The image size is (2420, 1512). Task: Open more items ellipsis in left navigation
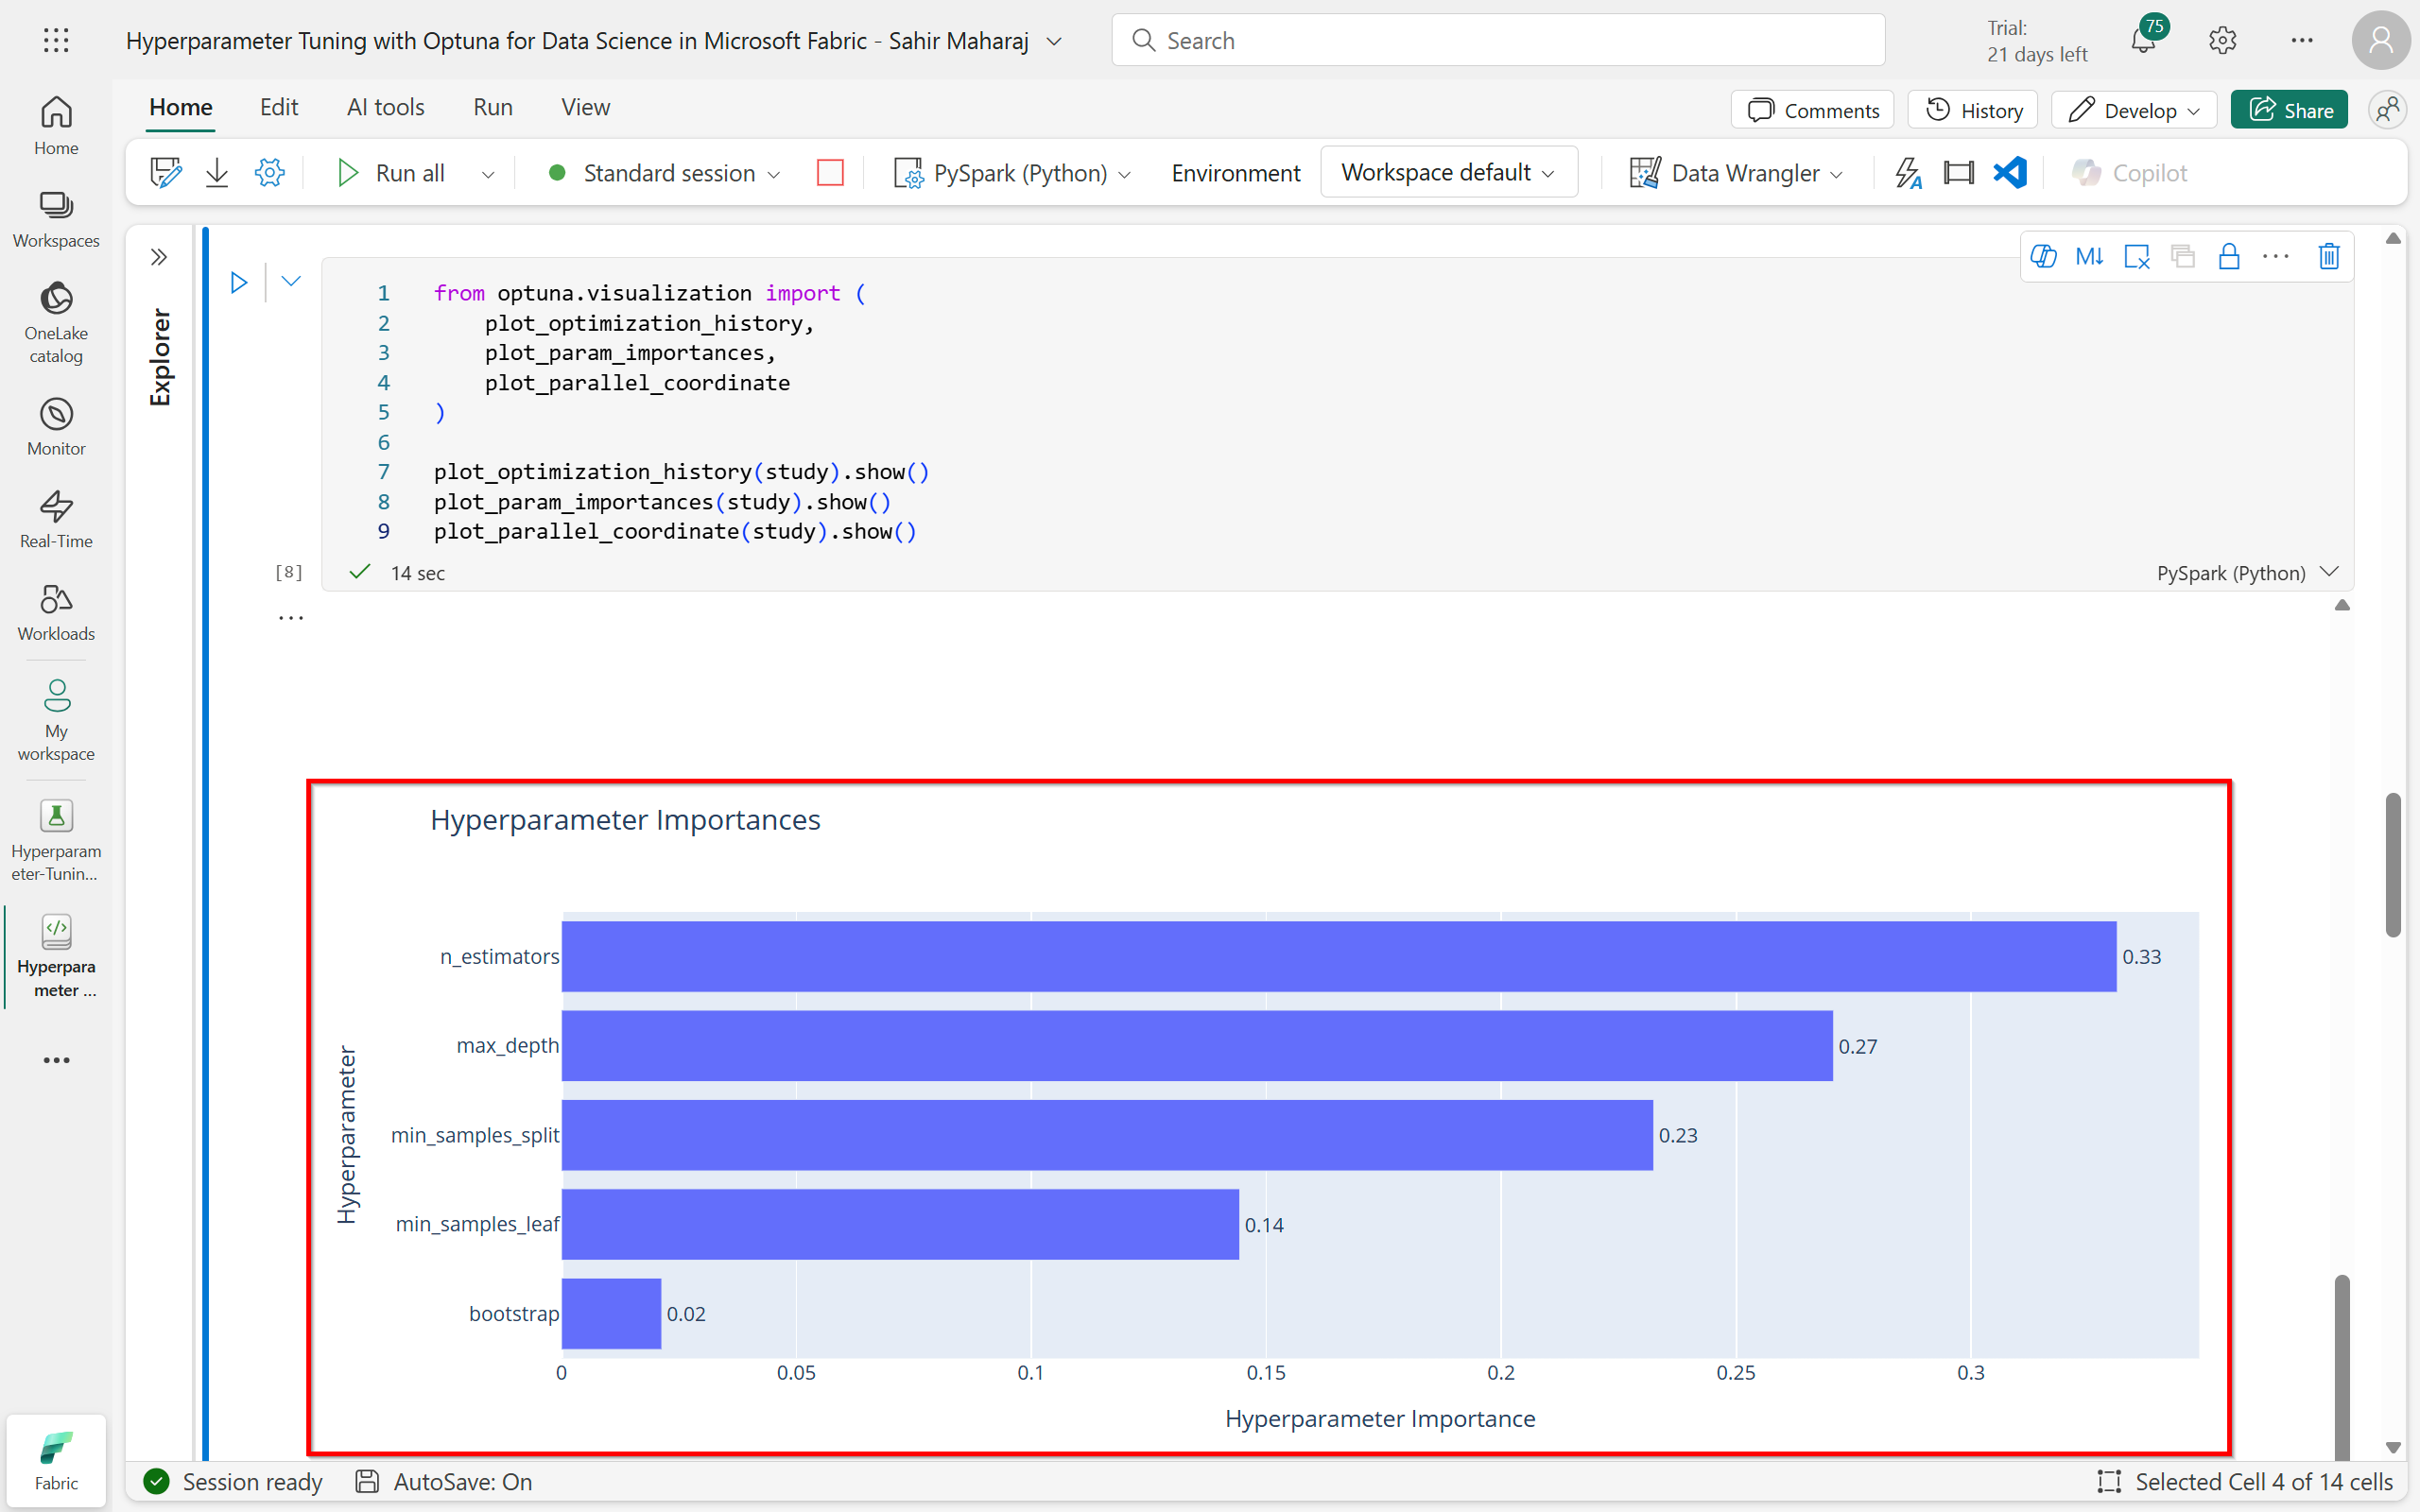click(56, 1060)
